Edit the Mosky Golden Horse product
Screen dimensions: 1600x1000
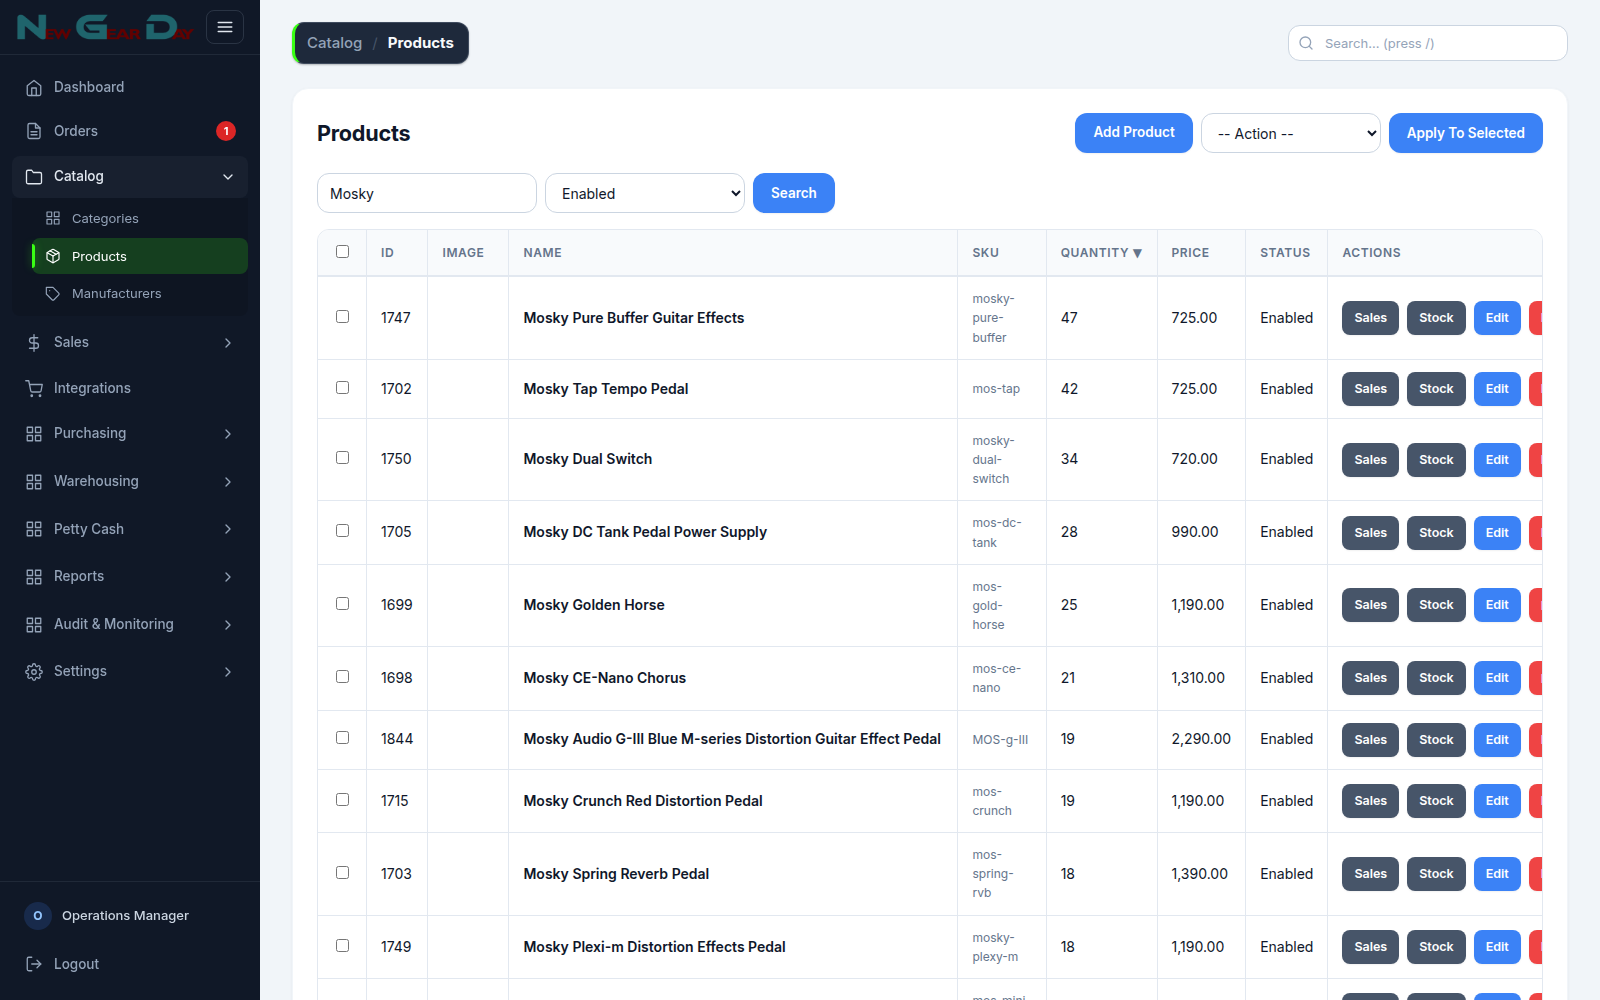[1497, 605]
